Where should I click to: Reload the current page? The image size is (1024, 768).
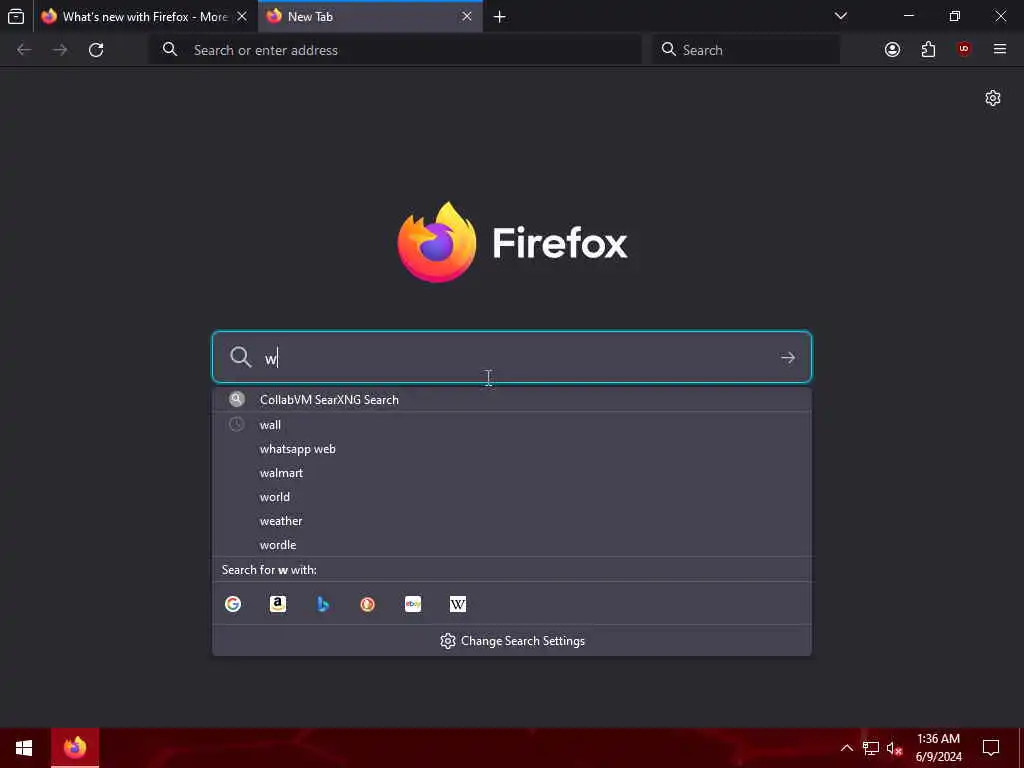96,50
